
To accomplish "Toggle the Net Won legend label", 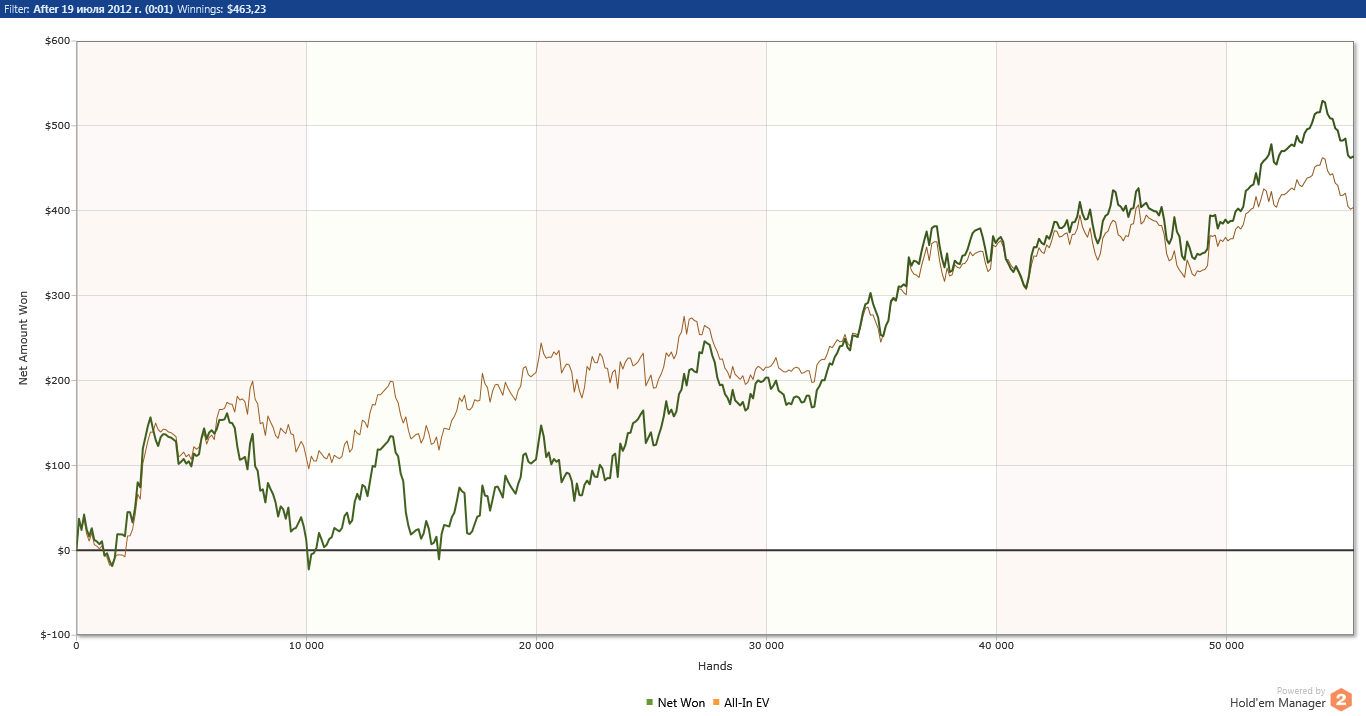I will [681, 703].
